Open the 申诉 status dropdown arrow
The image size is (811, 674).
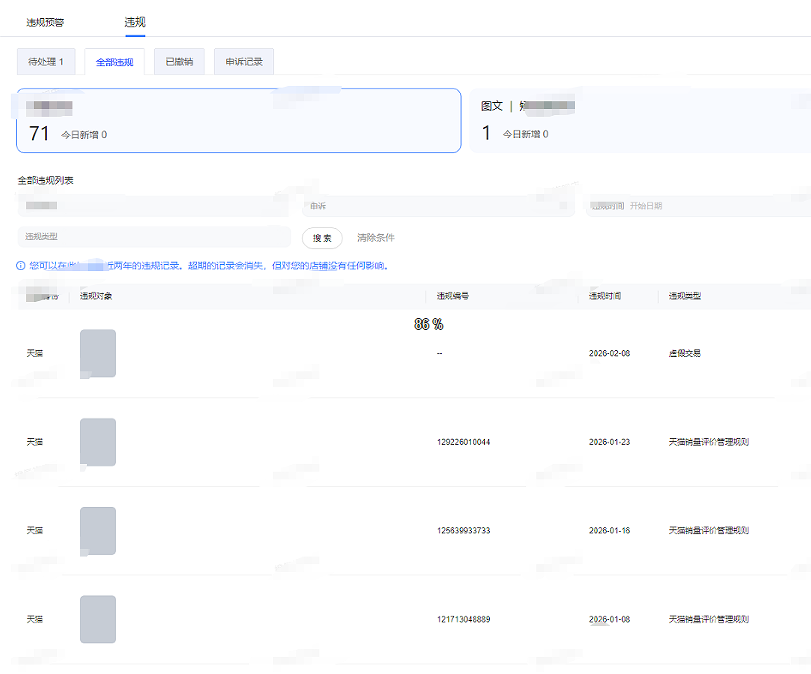pyautogui.click(x=564, y=206)
